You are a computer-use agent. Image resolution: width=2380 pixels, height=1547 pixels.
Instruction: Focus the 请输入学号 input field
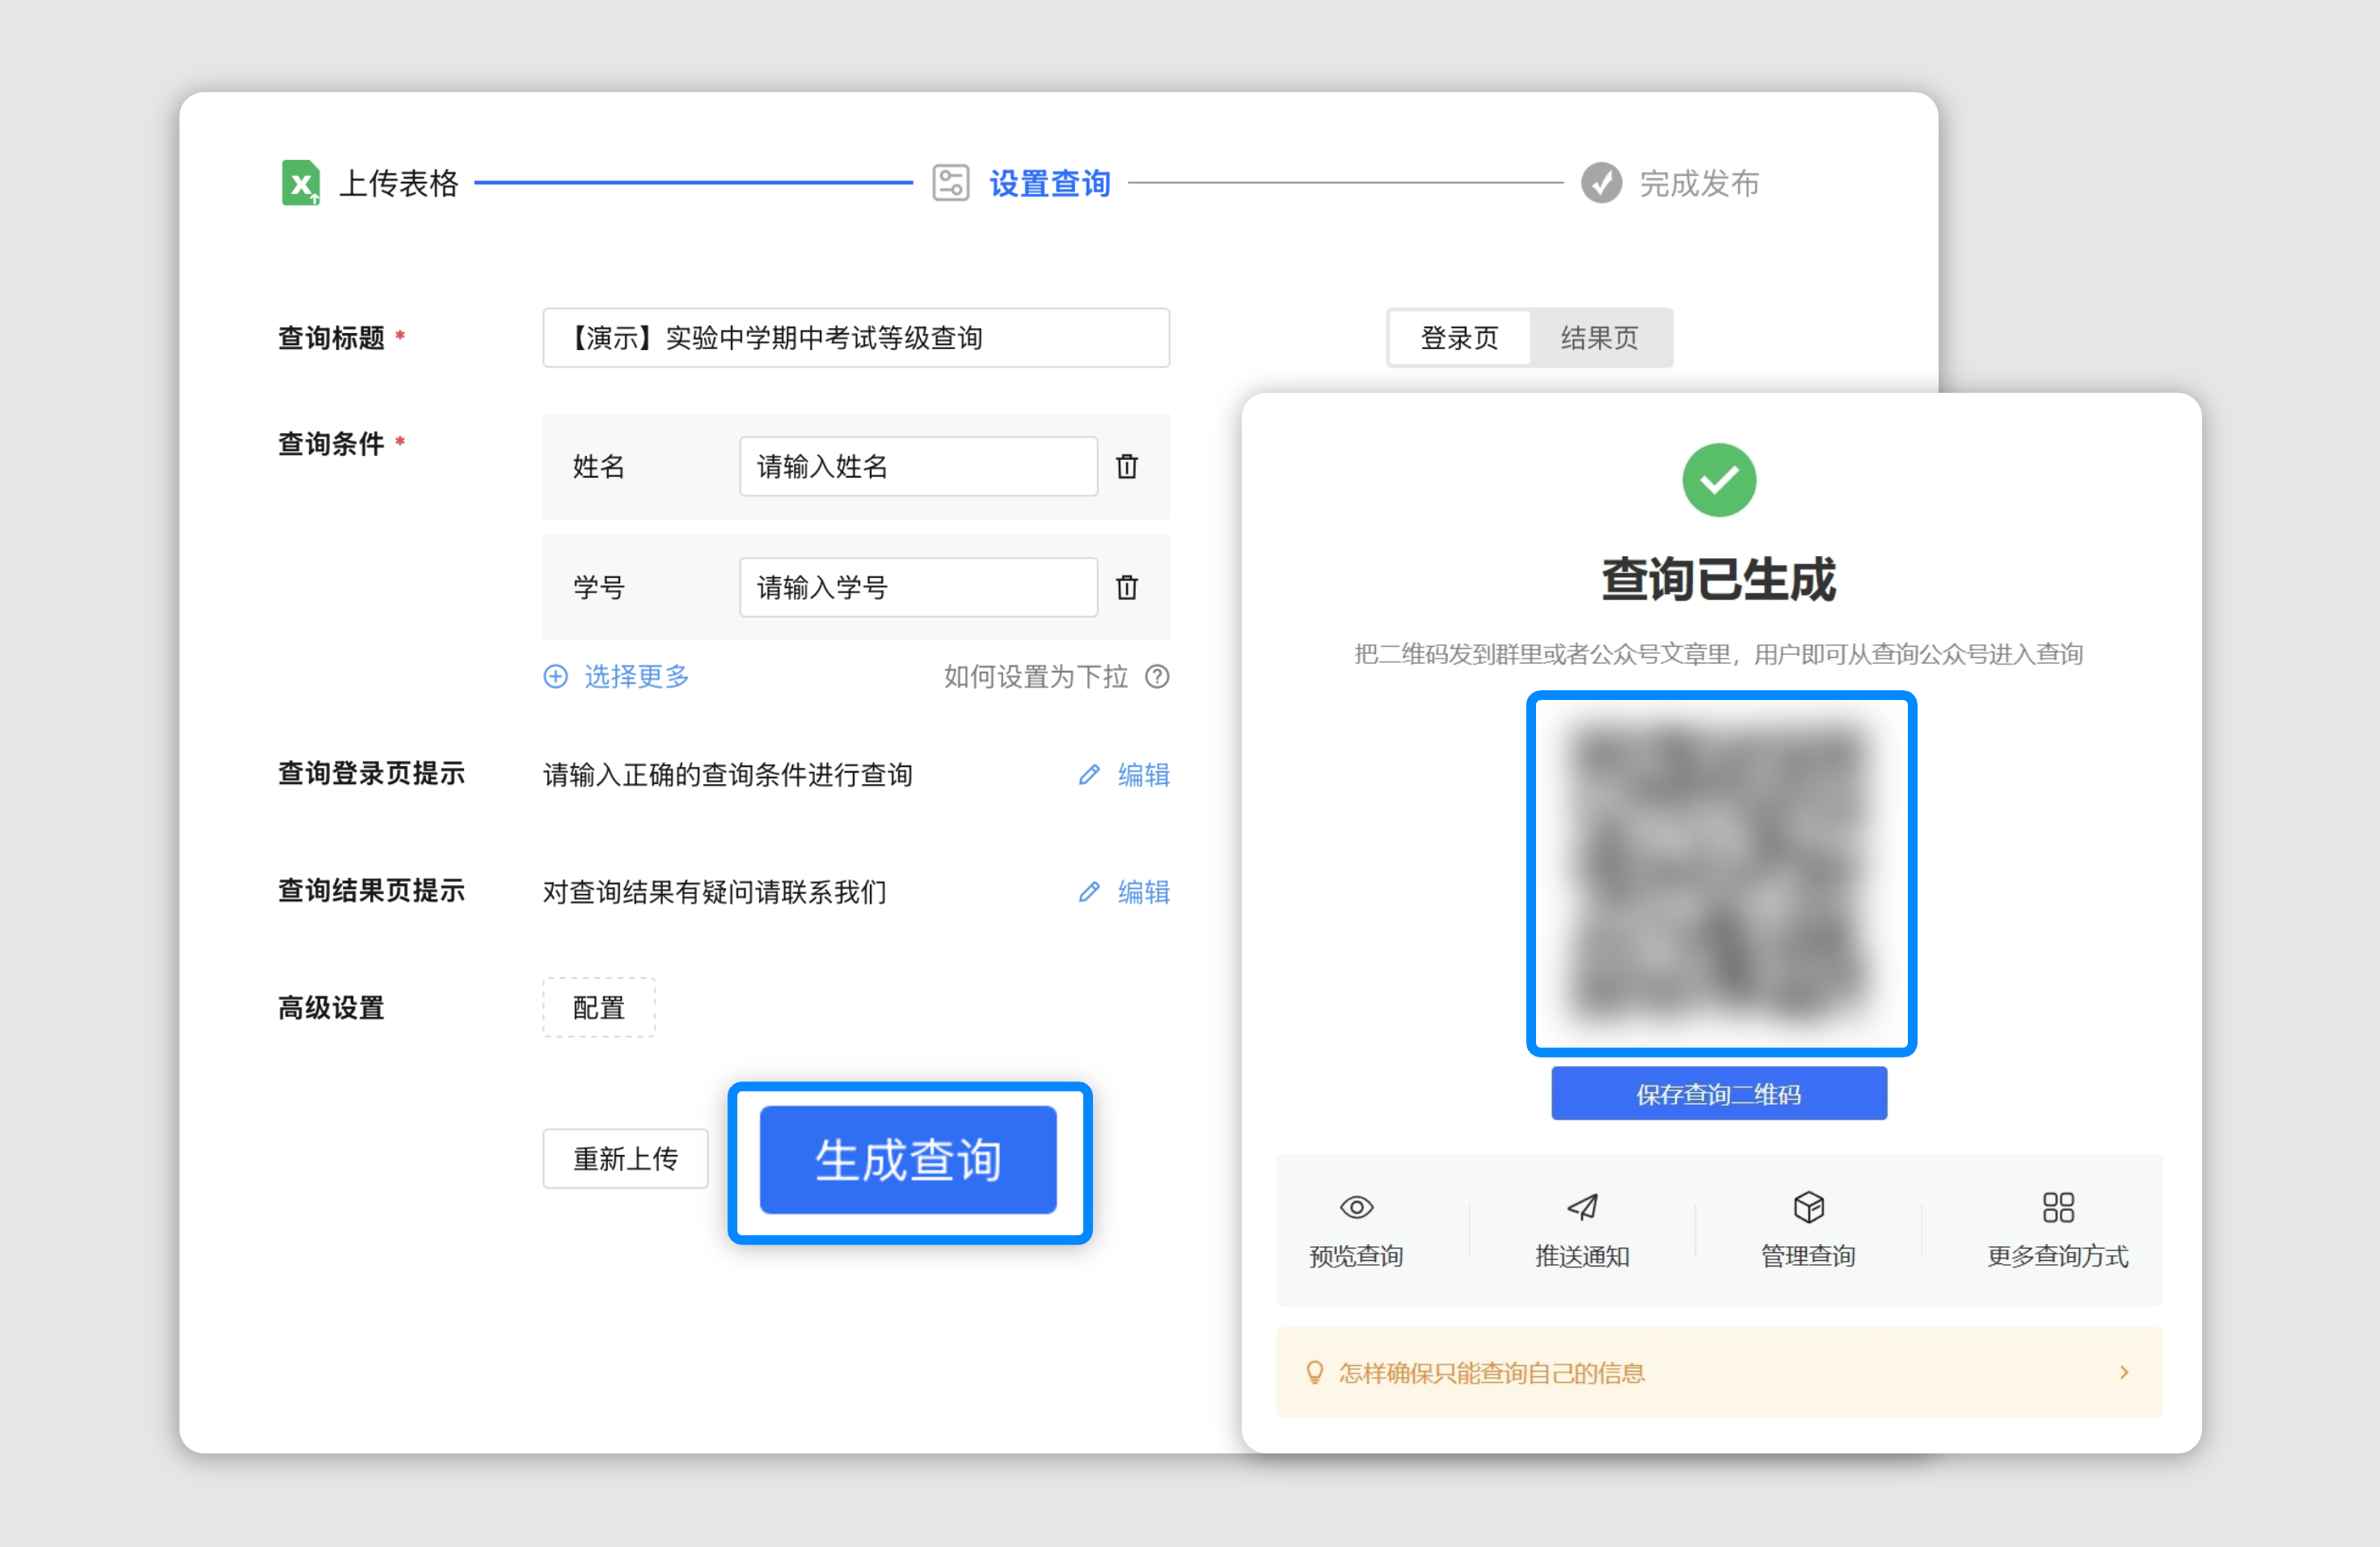click(918, 587)
